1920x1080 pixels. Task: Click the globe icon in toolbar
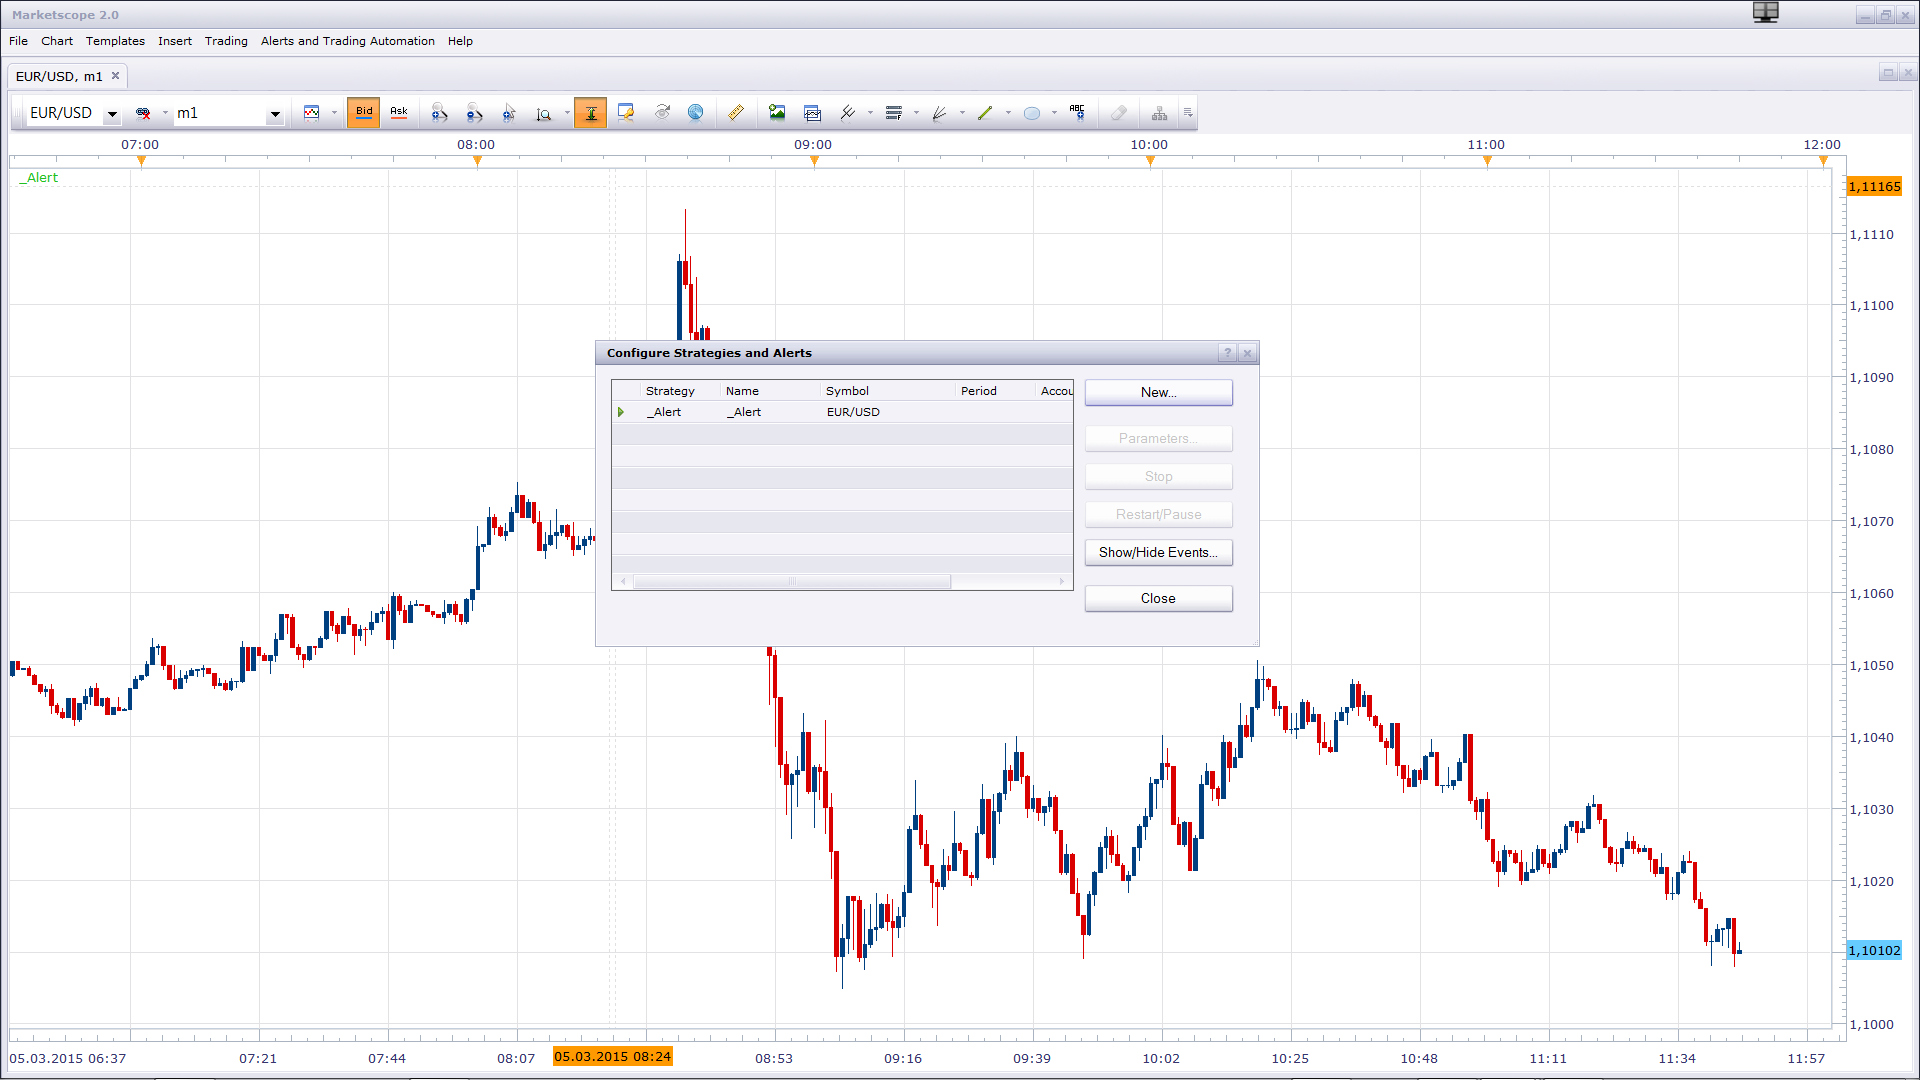click(x=696, y=113)
